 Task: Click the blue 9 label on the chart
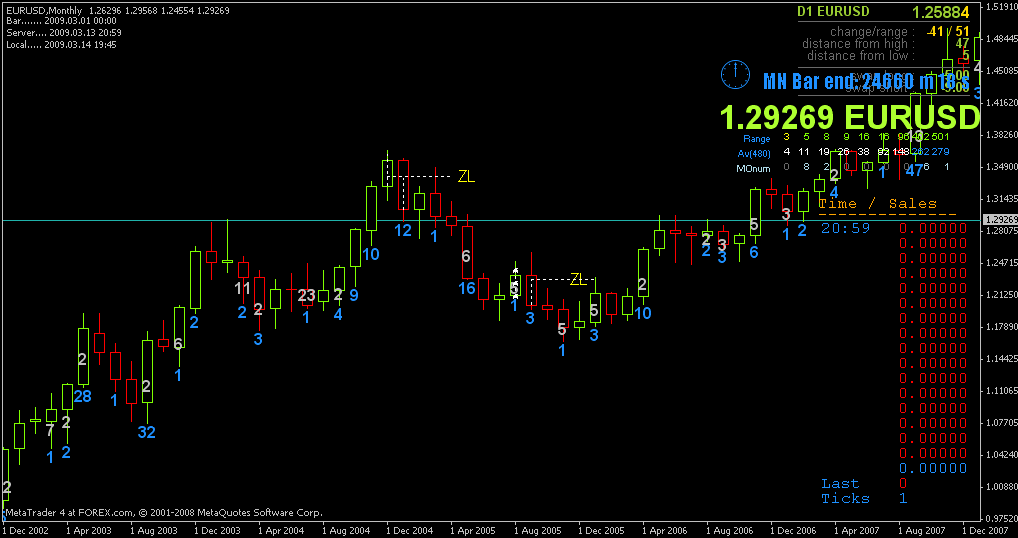click(354, 296)
